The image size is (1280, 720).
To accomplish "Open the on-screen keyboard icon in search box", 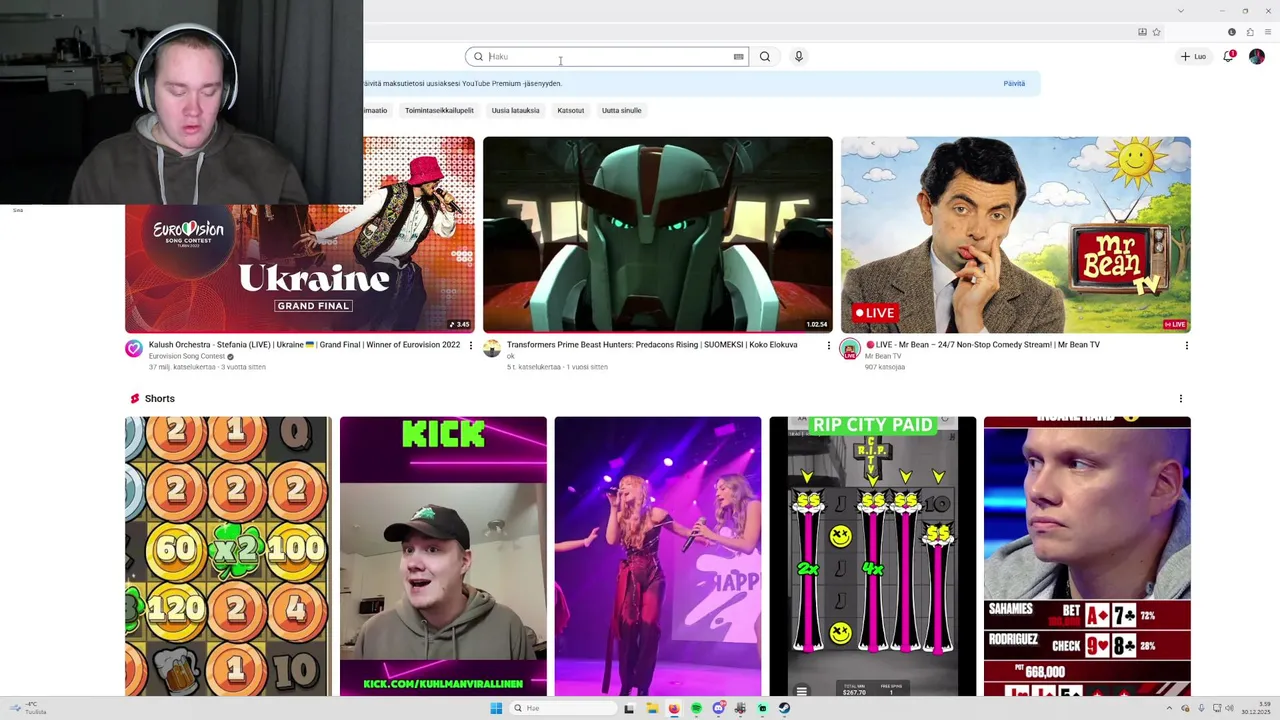I will click(x=738, y=57).
